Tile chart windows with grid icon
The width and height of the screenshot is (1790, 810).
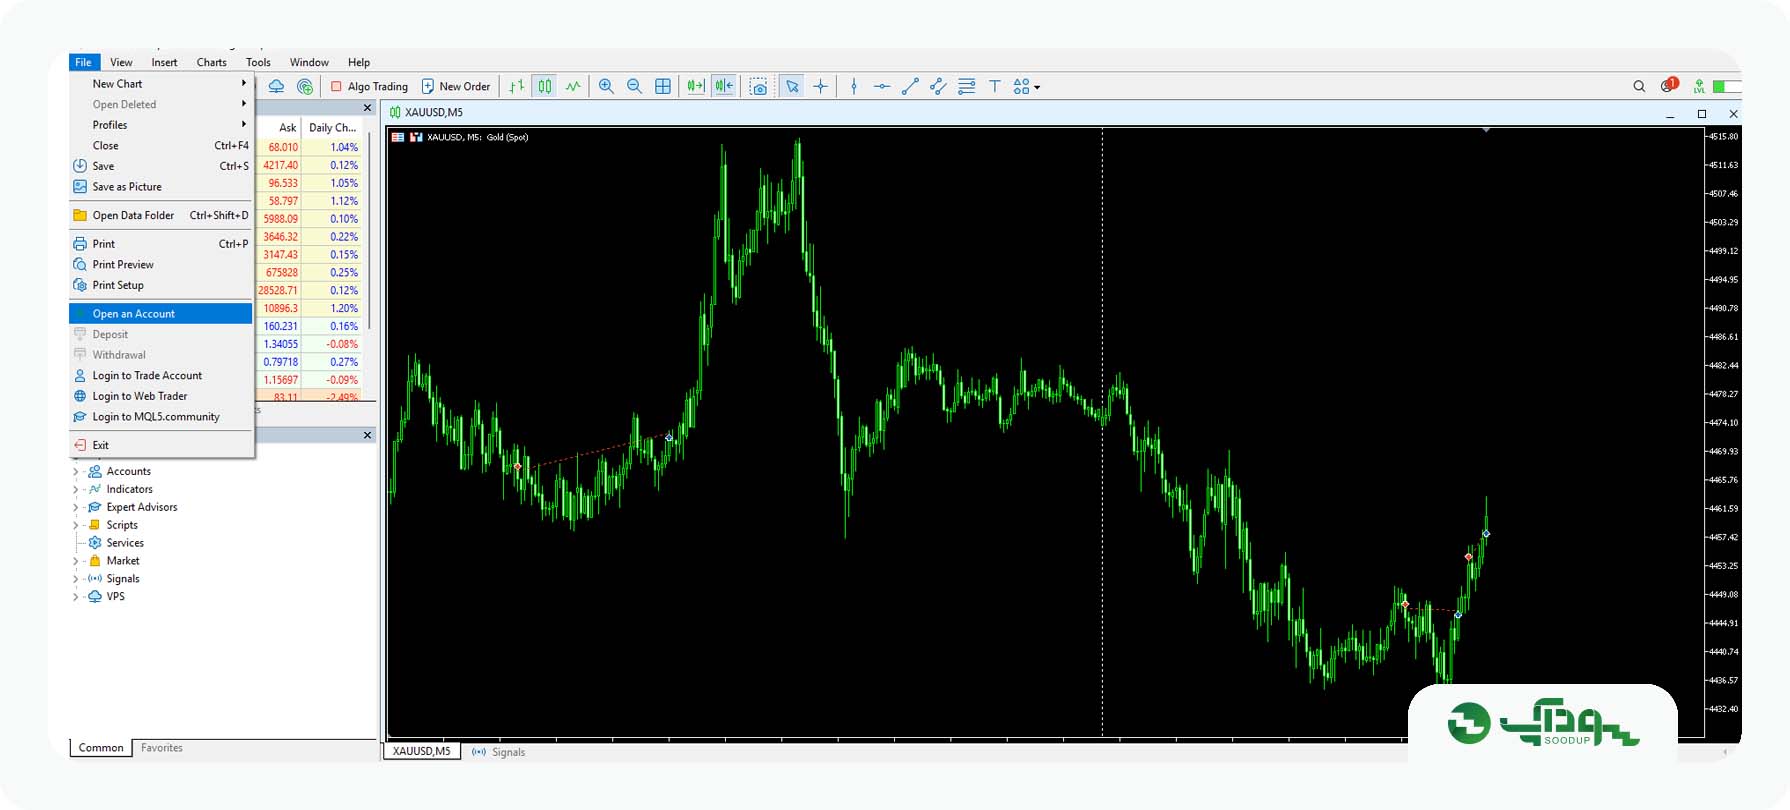click(x=663, y=87)
